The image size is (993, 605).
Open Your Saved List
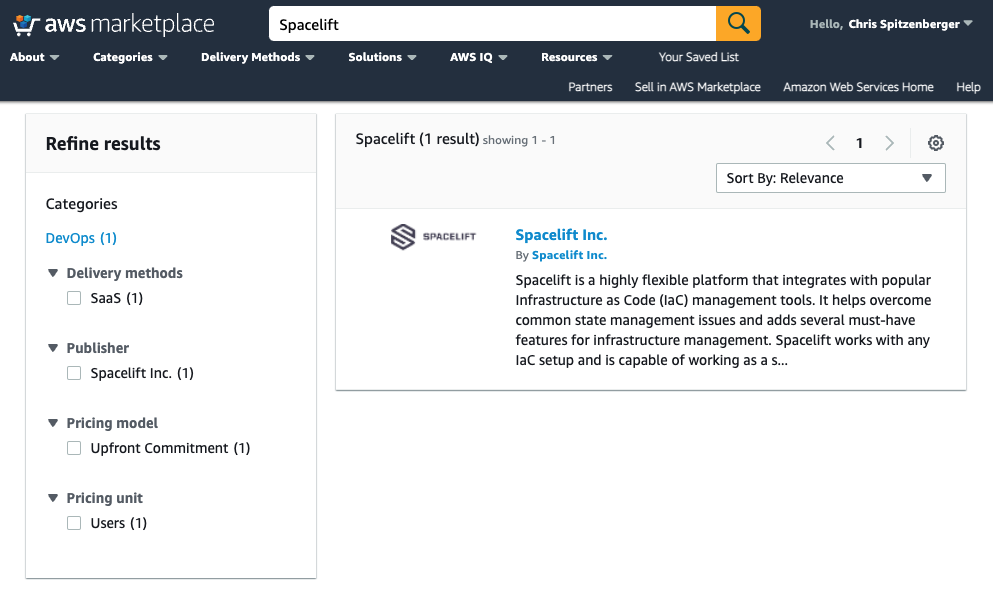tap(699, 57)
